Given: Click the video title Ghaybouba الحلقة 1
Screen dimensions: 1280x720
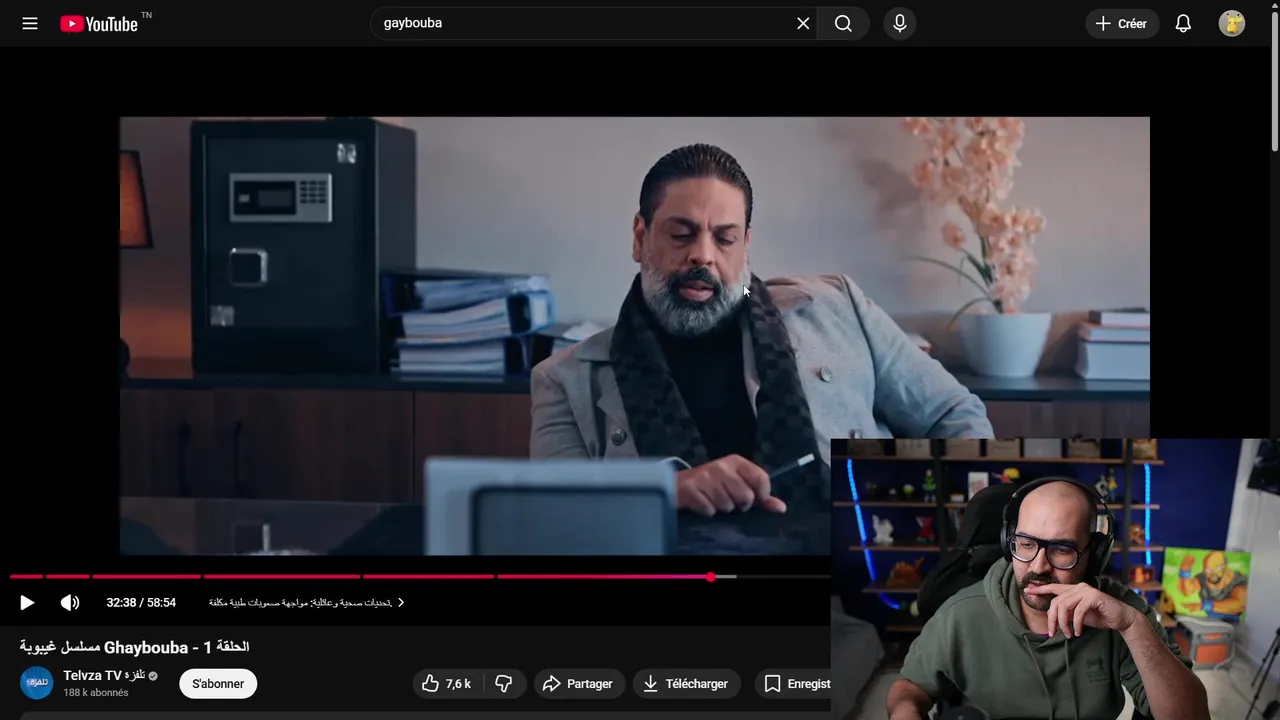Looking at the screenshot, I should [135, 647].
